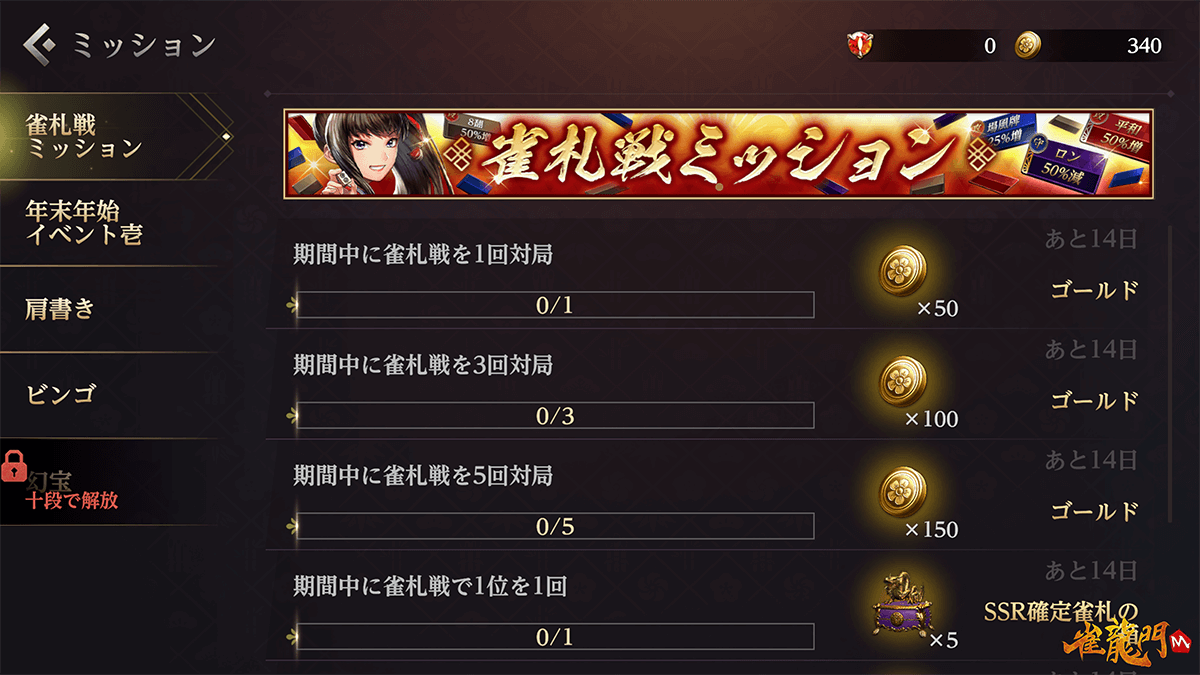The height and width of the screenshot is (675, 1200).
Task: Open the 肩書き tab
Action: pos(108,309)
